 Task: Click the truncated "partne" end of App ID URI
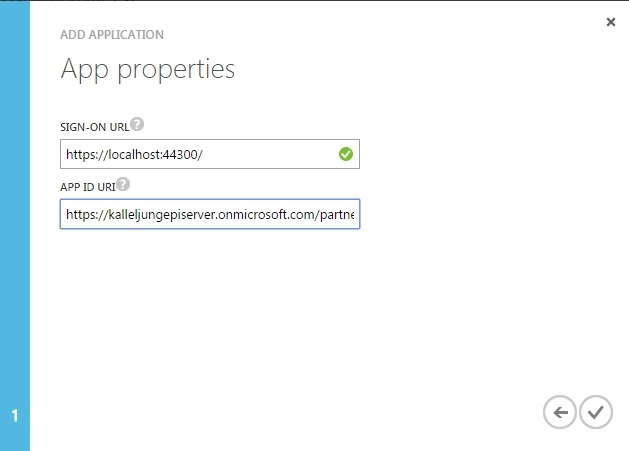[337, 215]
